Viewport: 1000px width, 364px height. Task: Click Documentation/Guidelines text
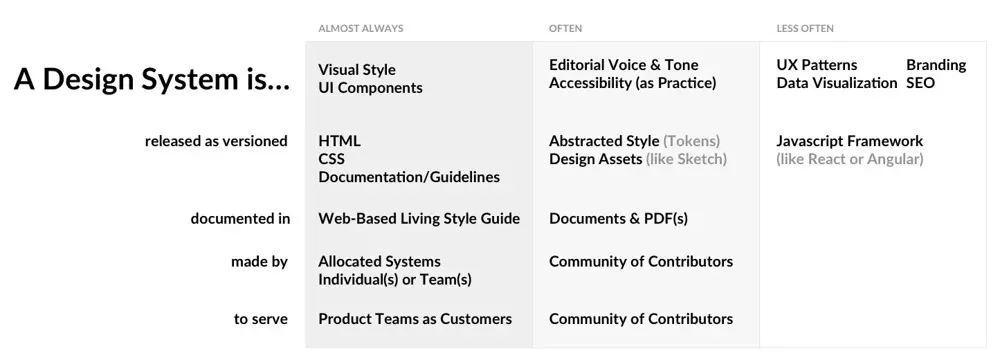pyautogui.click(x=409, y=177)
